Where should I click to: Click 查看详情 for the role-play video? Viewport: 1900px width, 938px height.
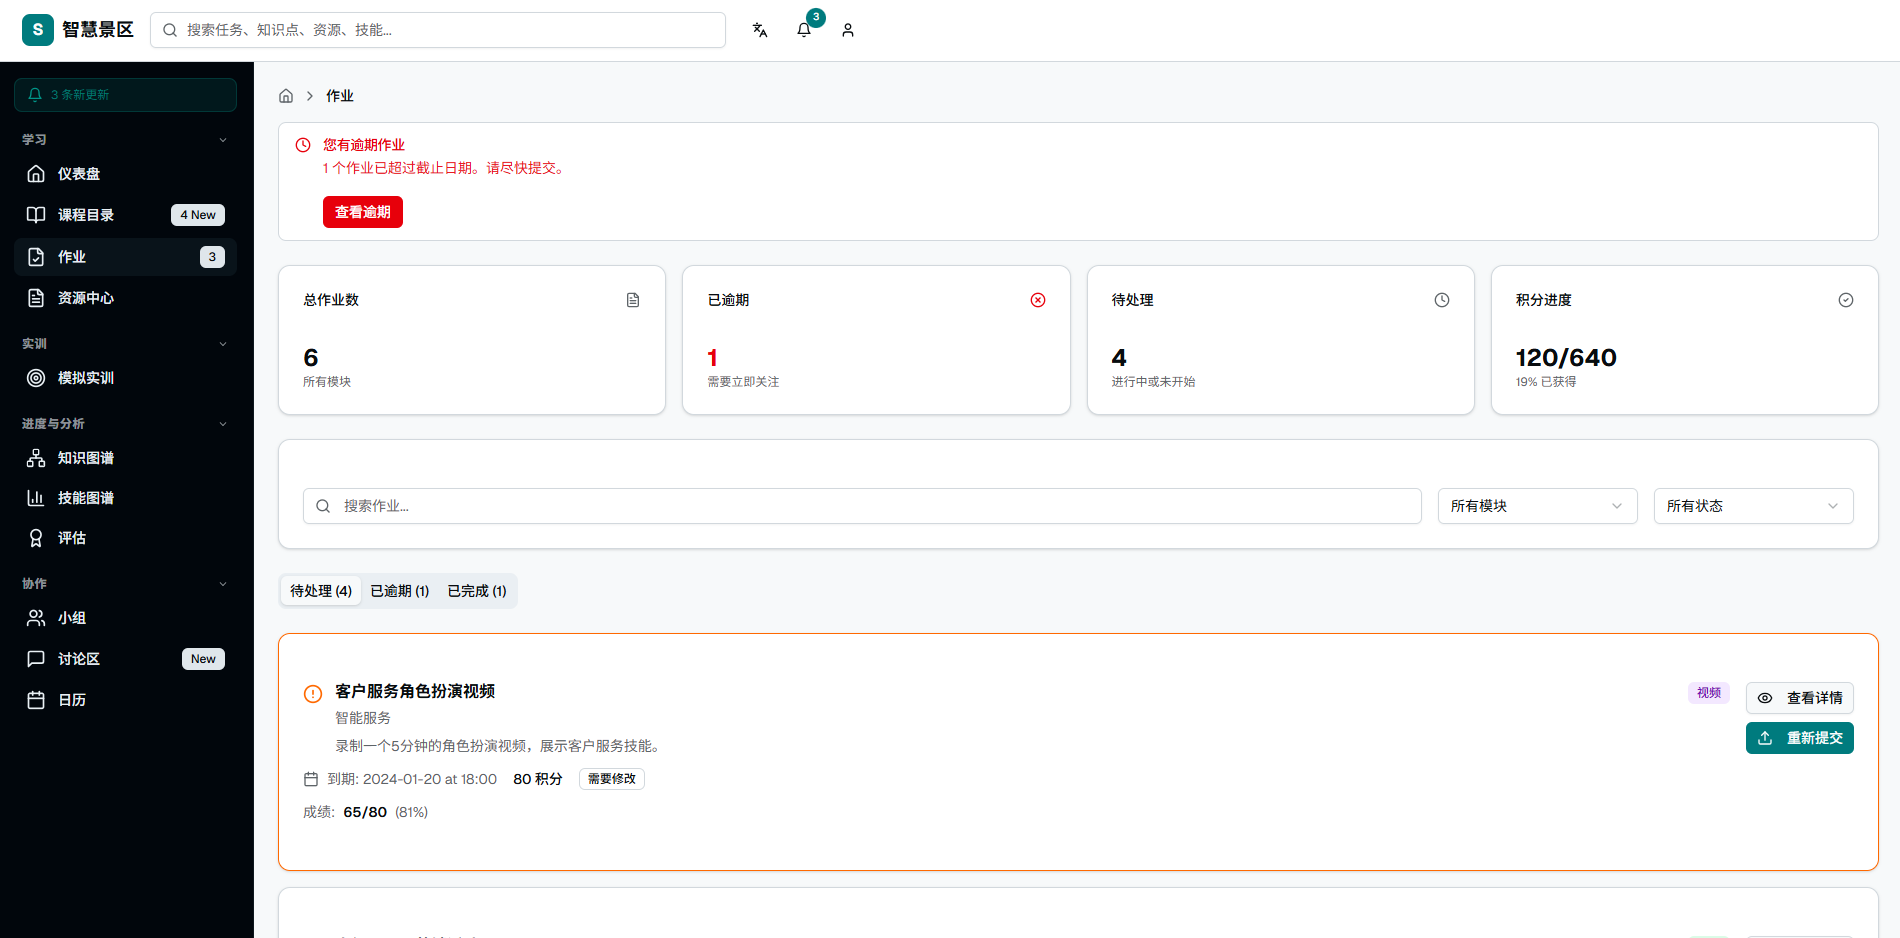1799,698
